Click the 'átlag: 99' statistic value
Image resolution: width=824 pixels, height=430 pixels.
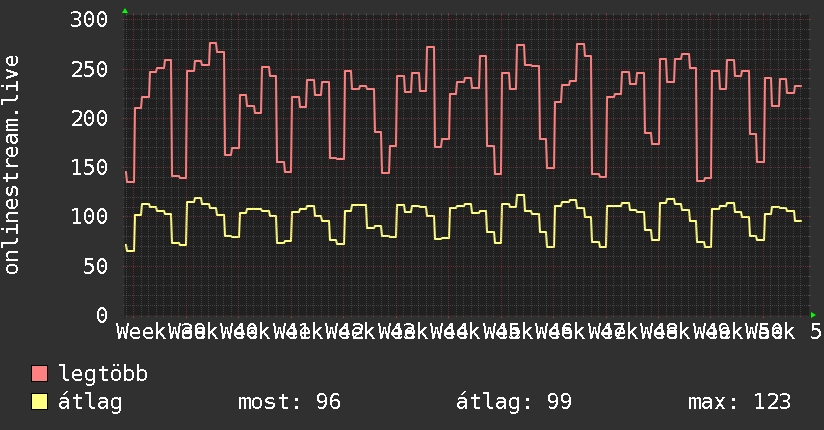(x=513, y=402)
